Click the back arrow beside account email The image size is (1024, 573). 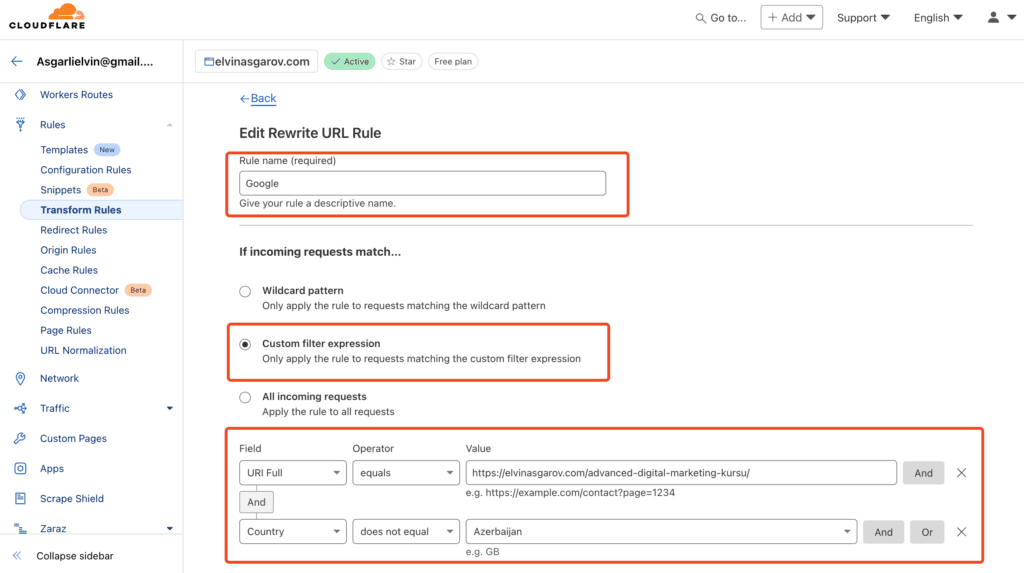coord(17,61)
